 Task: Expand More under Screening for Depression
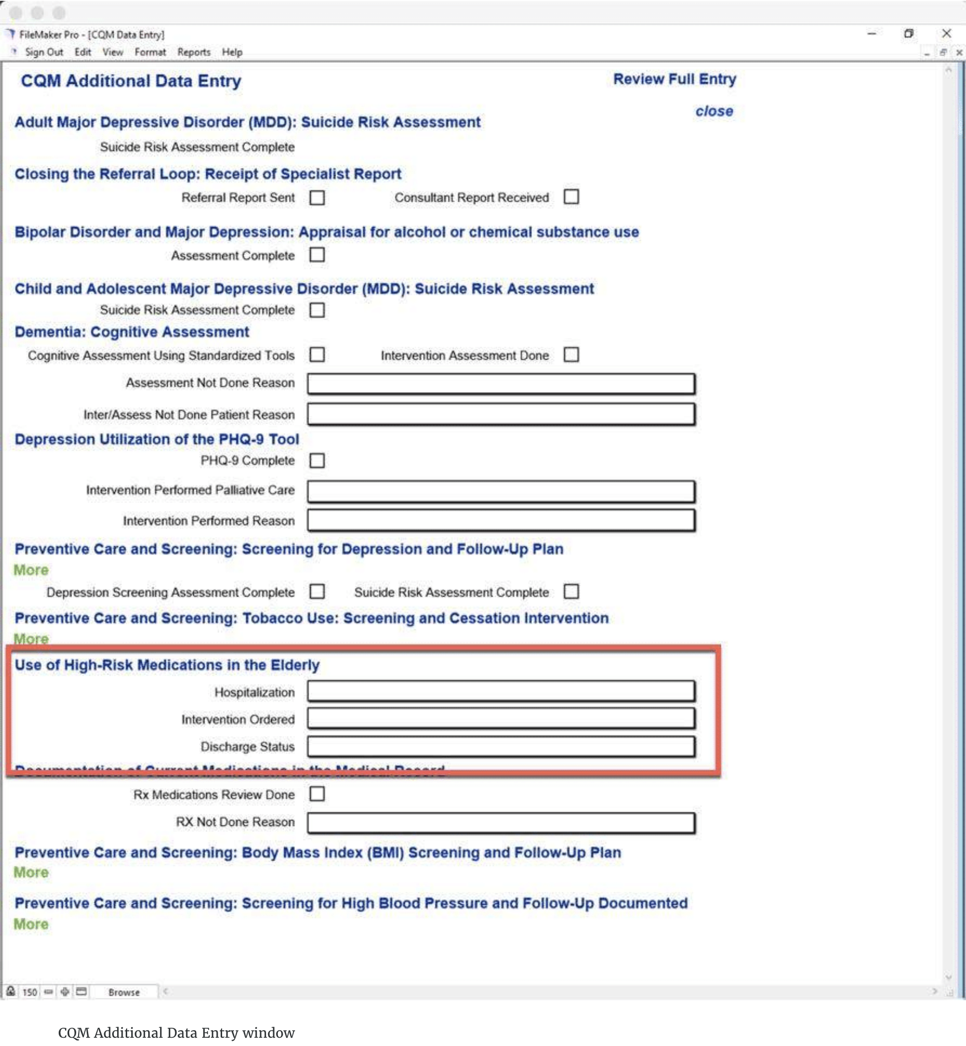coord(31,570)
